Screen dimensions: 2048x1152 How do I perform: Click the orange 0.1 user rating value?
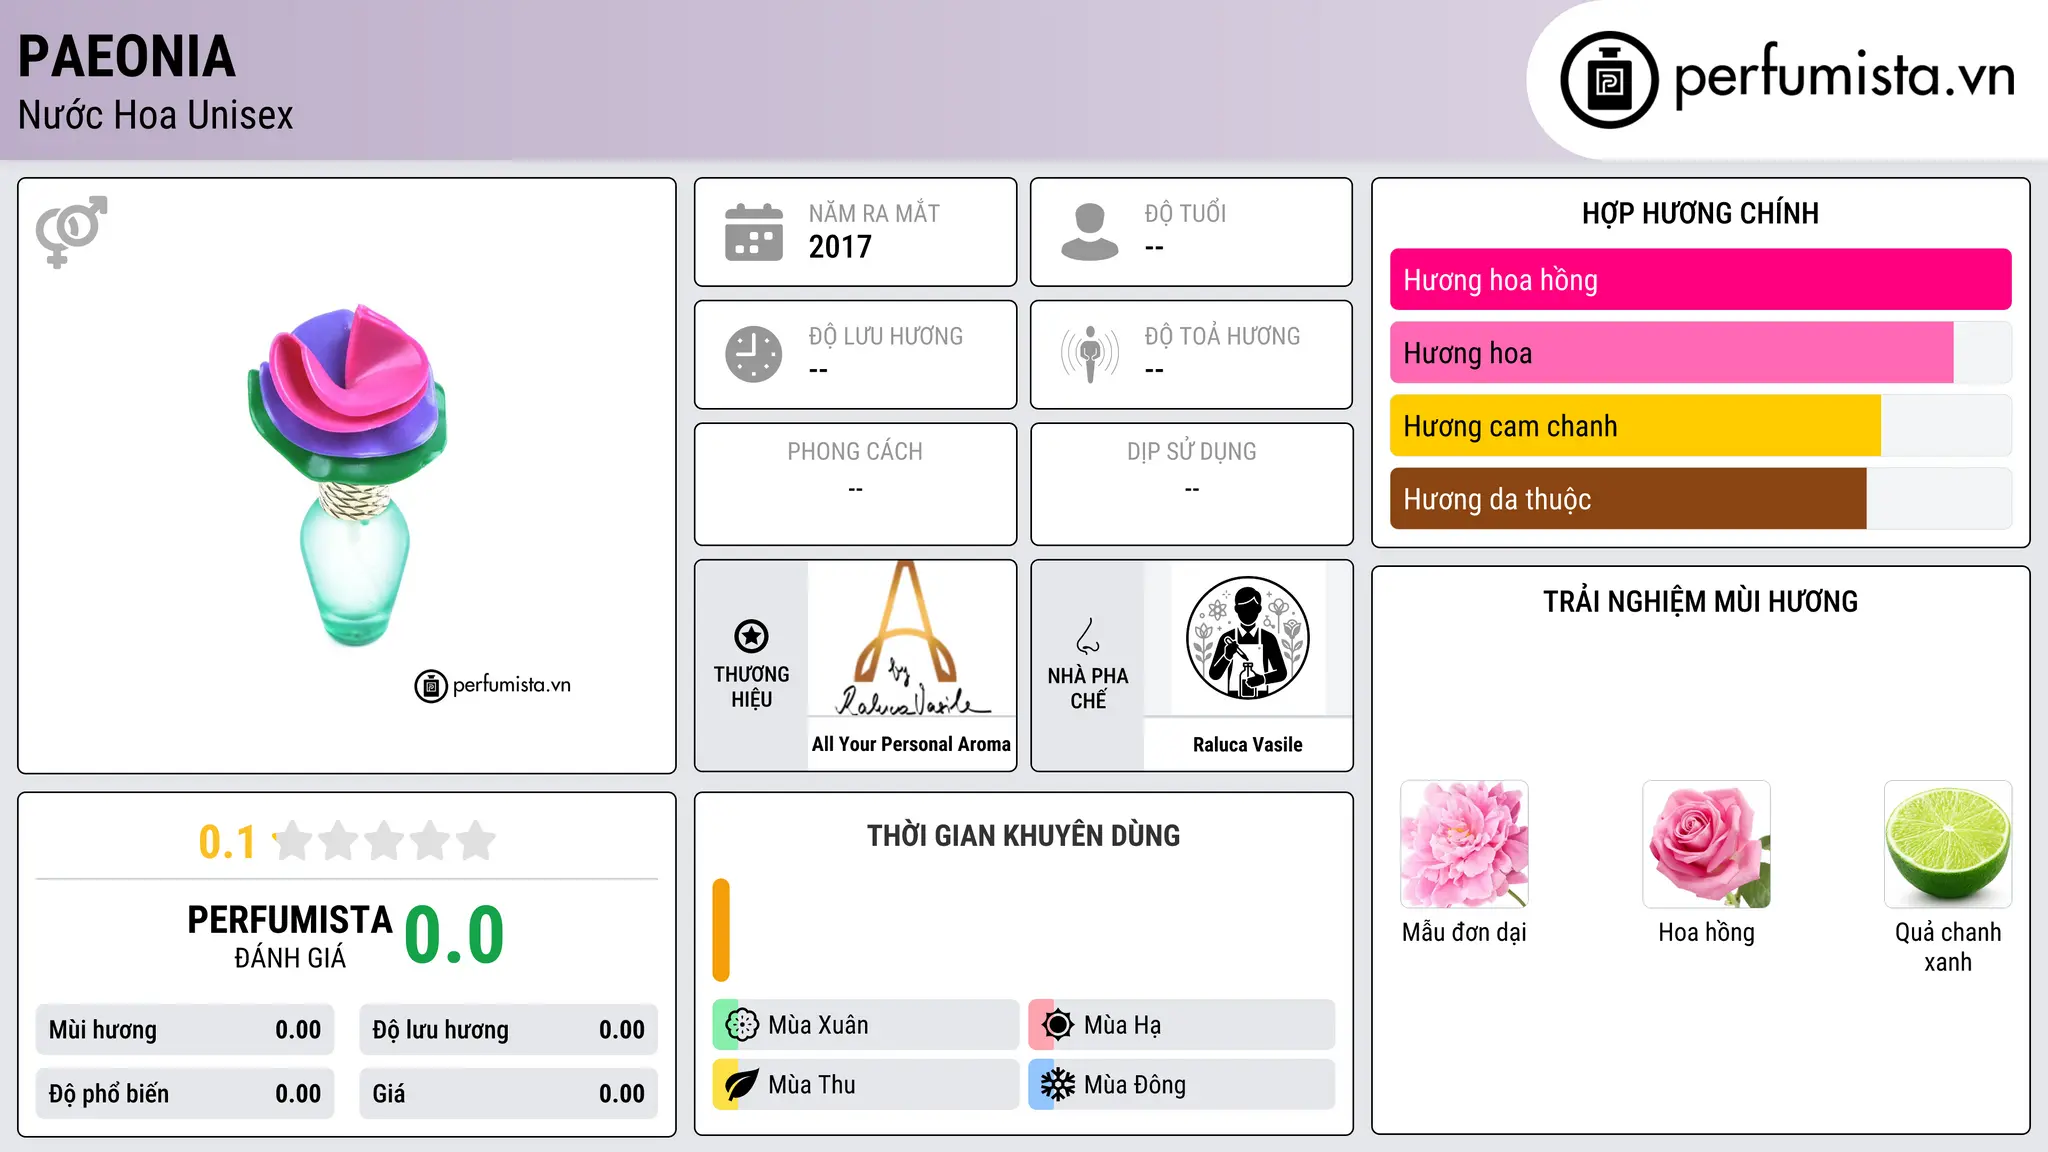(227, 842)
